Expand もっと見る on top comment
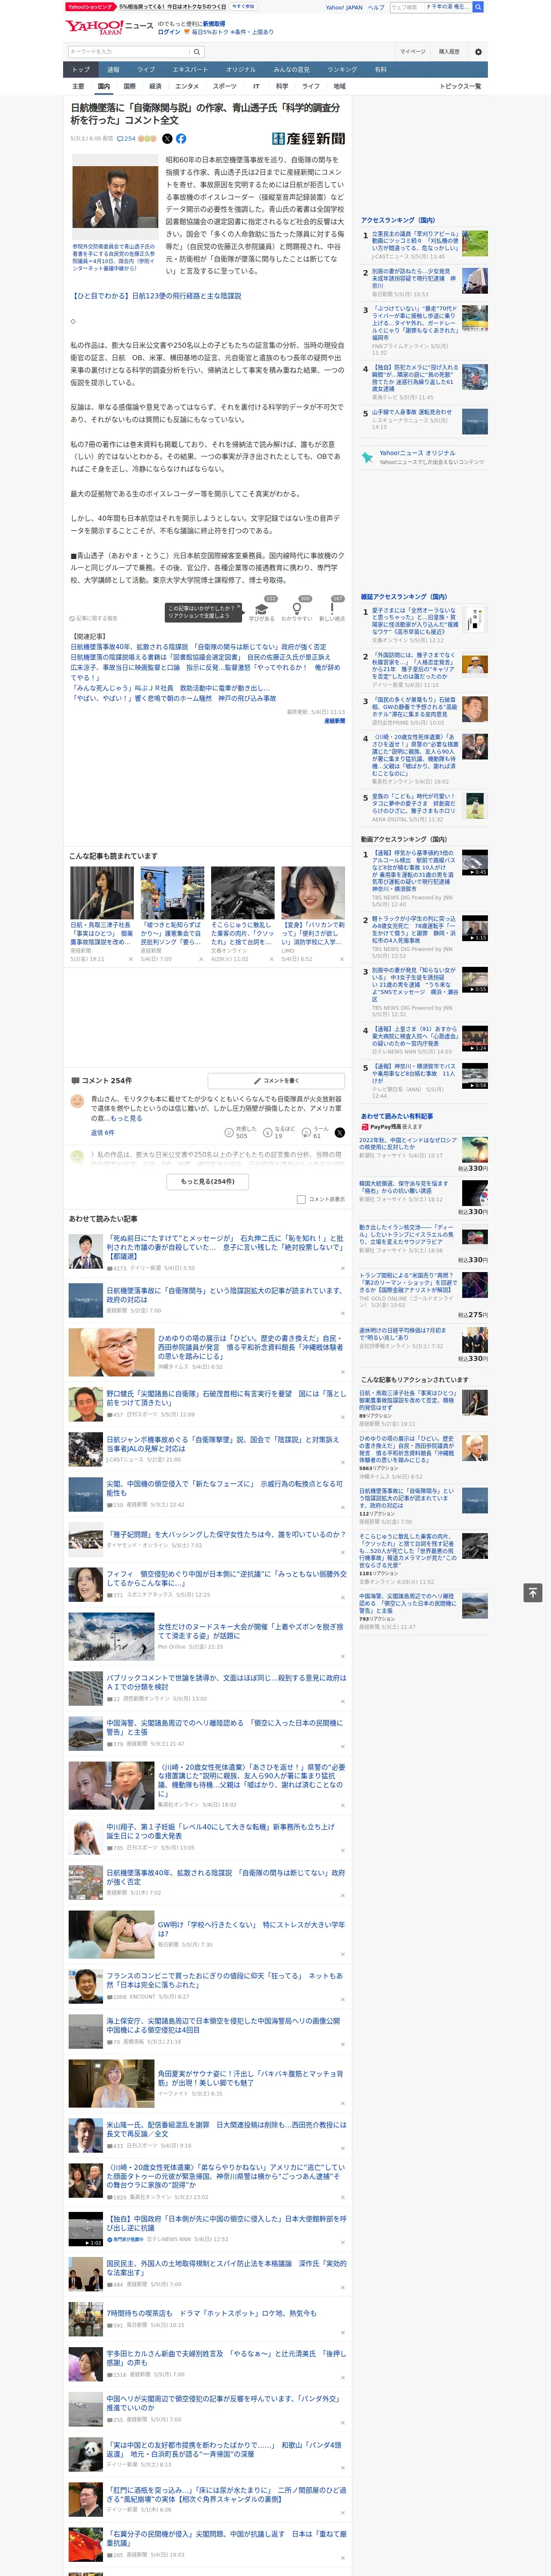This screenshot has height=2576, width=551. pos(126,1118)
